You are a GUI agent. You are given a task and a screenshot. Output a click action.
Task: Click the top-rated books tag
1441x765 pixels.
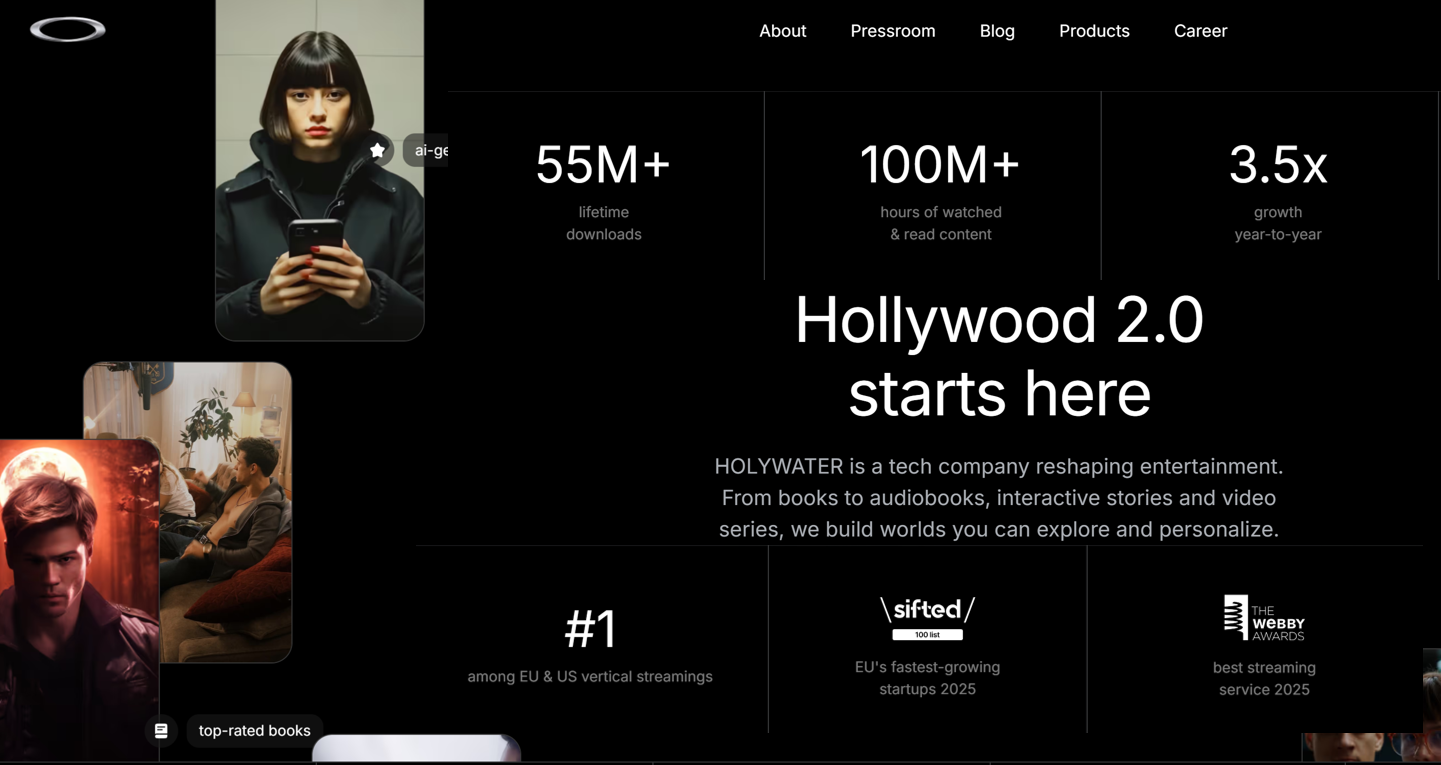(254, 731)
